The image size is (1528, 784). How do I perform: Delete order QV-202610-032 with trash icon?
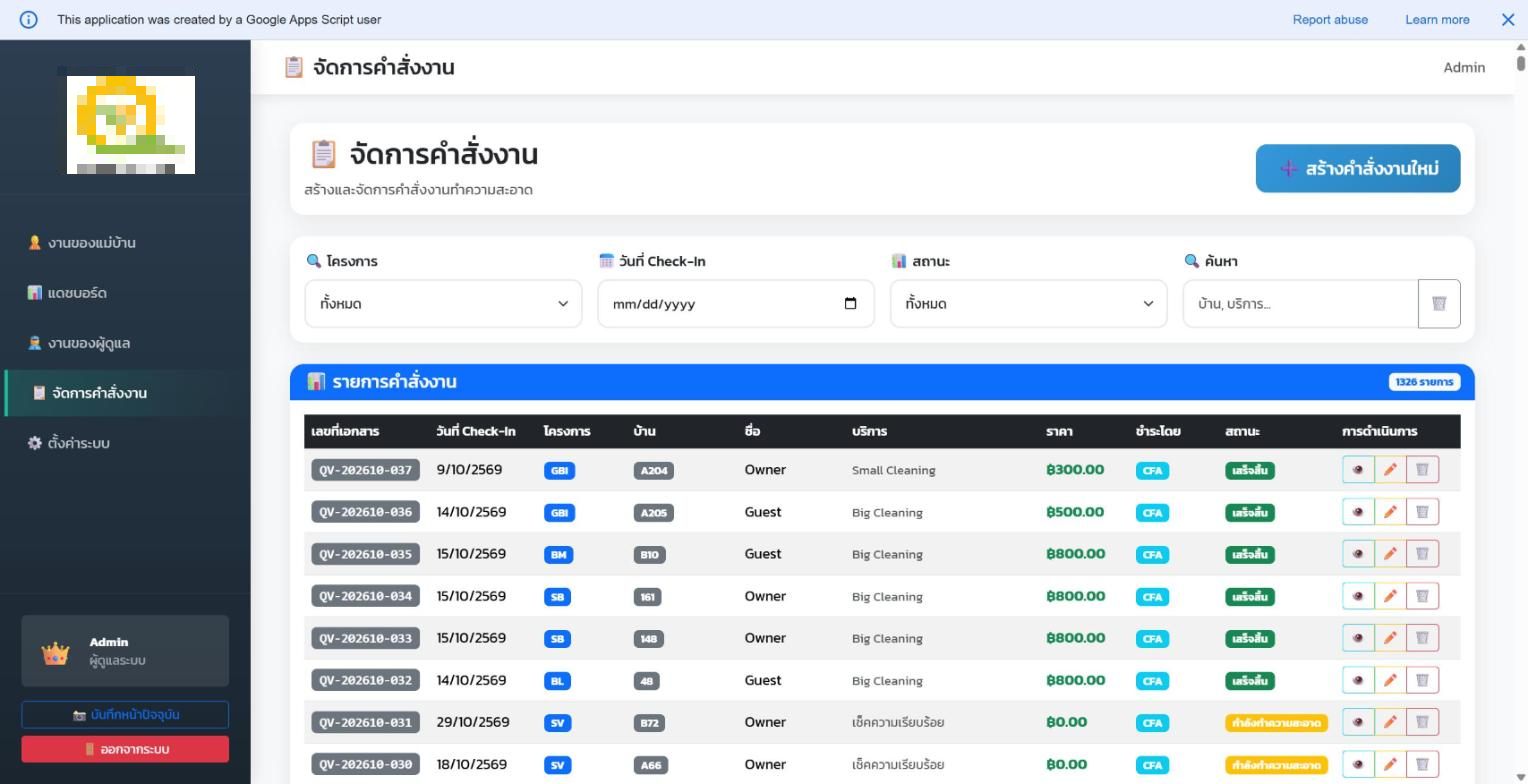[1422, 680]
